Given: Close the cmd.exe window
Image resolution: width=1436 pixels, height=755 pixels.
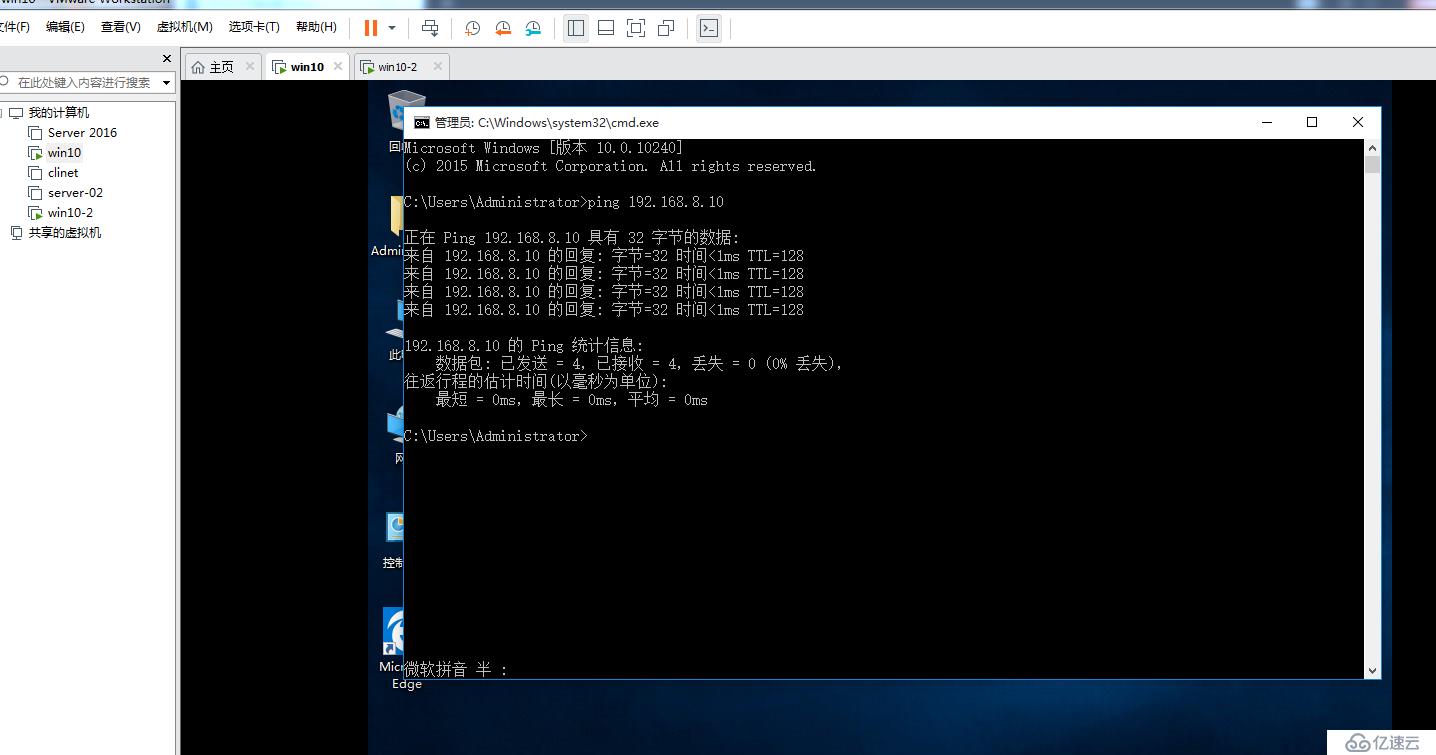Looking at the screenshot, I should (x=1357, y=123).
